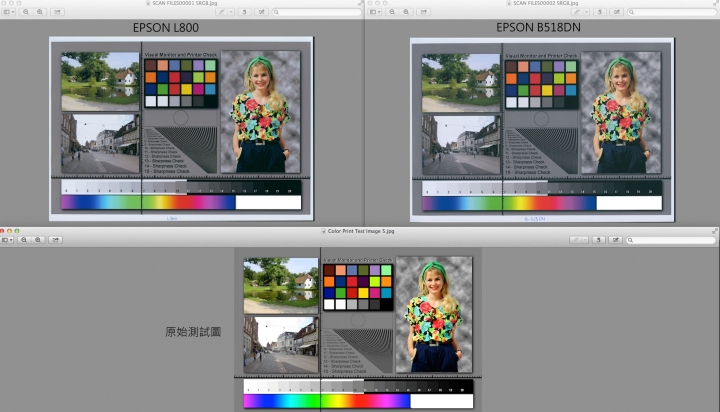Click the SCAN FILES00001 SRGB.jpg window title
Screen dimensions: 720x412
click(185, 3)
